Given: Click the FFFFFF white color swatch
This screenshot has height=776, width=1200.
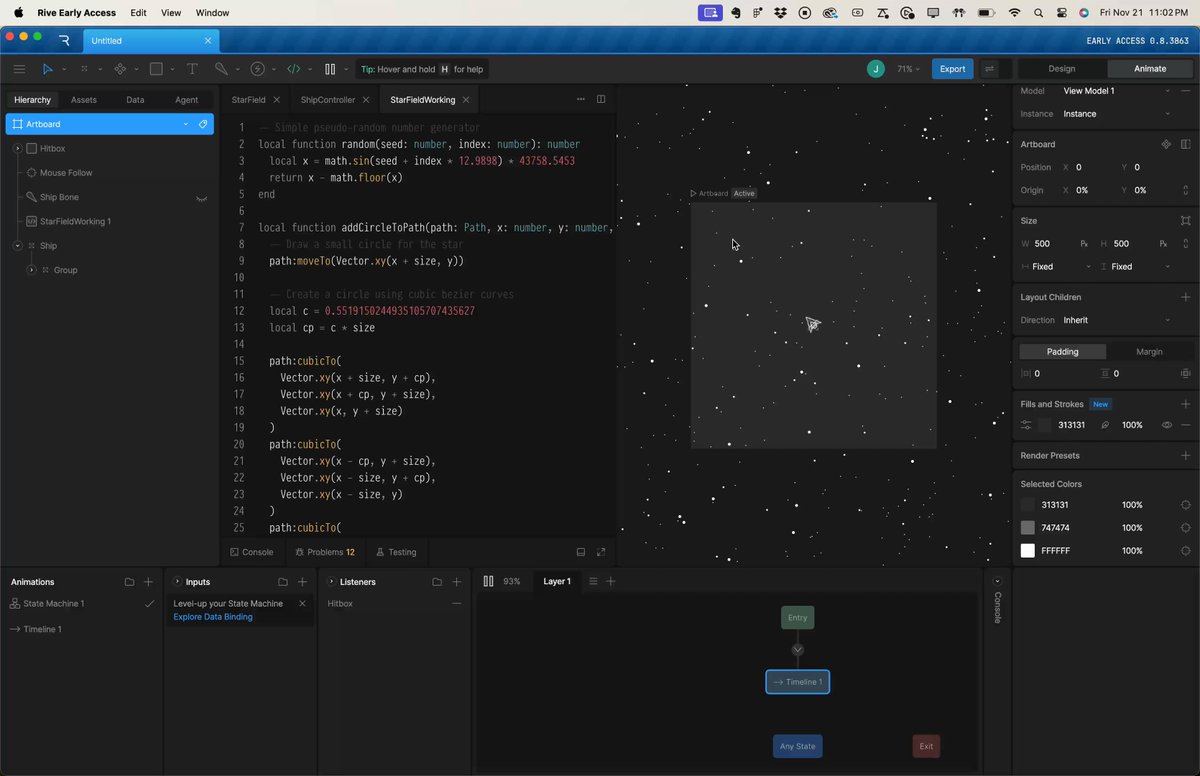Looking at the screenshot, I should (x=1028, y=551).
